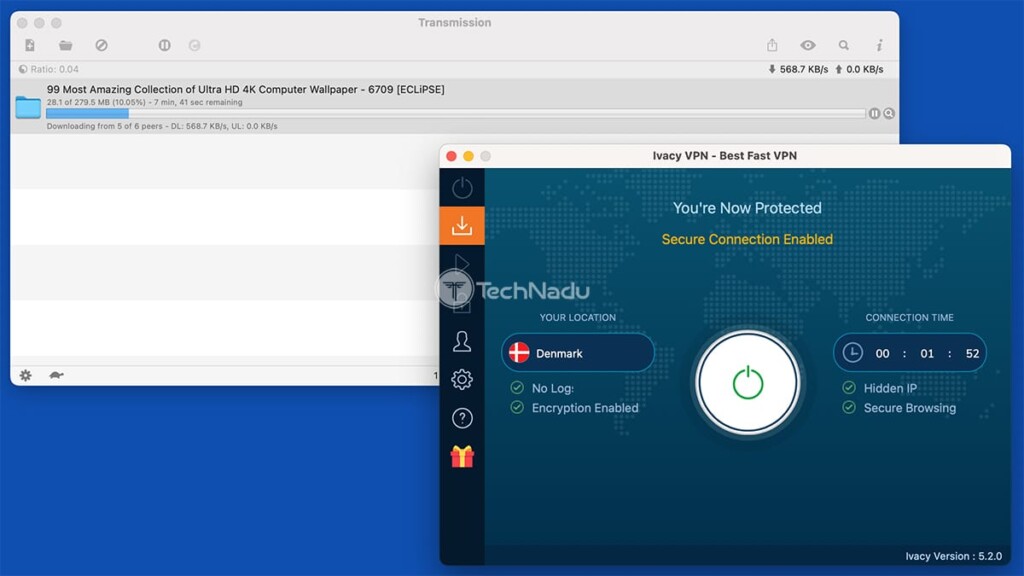Toggle Quick Look eye icon in Transmission

coord(808,45)
